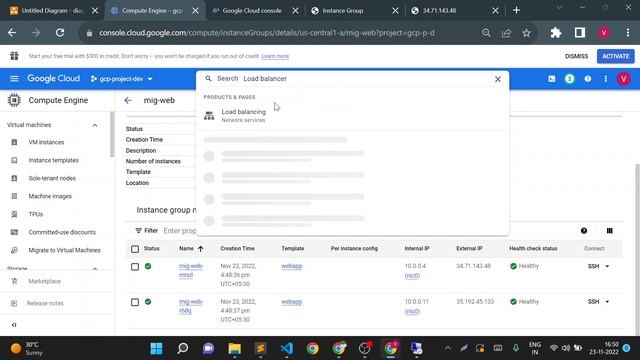Viewport: 640px width, 360px height.
Task: Open Instance templates in the sidebar
Action: point(53,160)
